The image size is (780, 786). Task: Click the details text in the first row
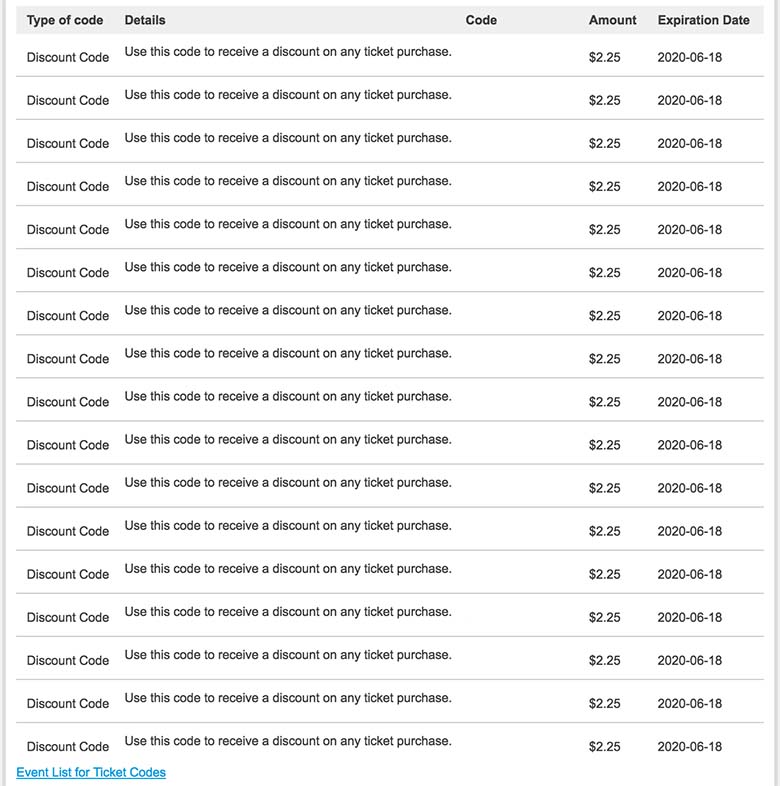pos(288,52)
